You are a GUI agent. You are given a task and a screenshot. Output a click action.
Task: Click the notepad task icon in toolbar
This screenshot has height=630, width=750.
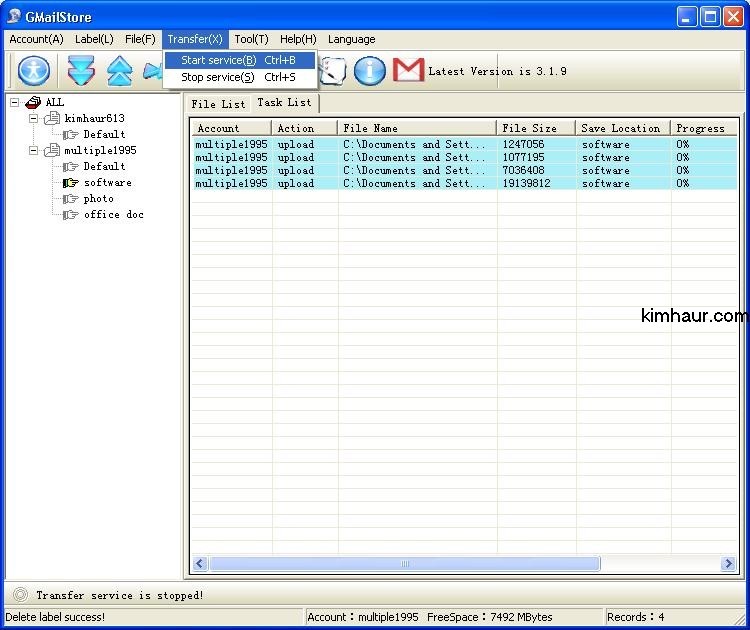pos(332,70)
